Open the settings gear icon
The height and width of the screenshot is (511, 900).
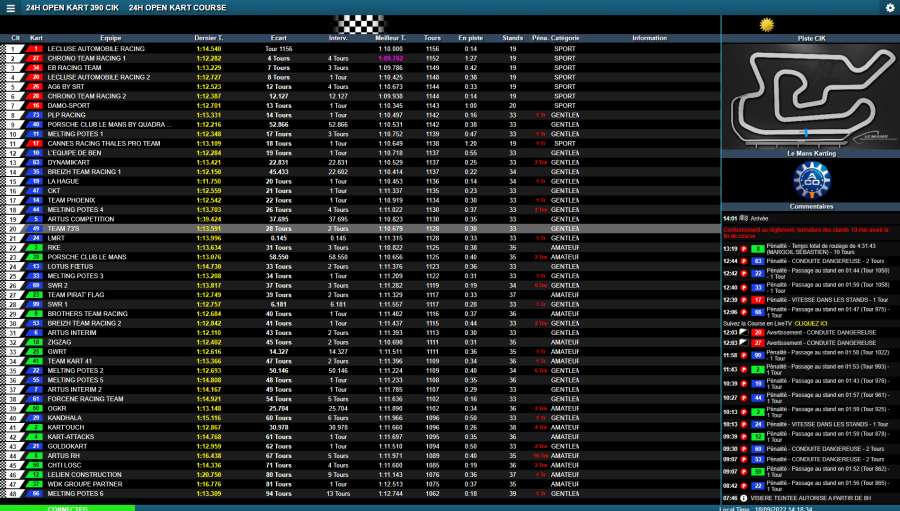[x=889, y=8]
